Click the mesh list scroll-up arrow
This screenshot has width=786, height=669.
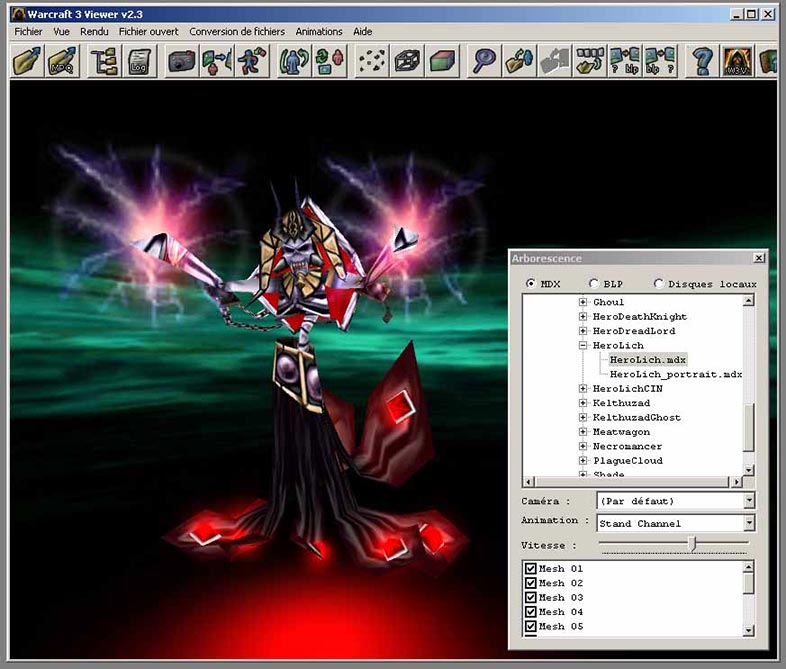coord(748,567)
